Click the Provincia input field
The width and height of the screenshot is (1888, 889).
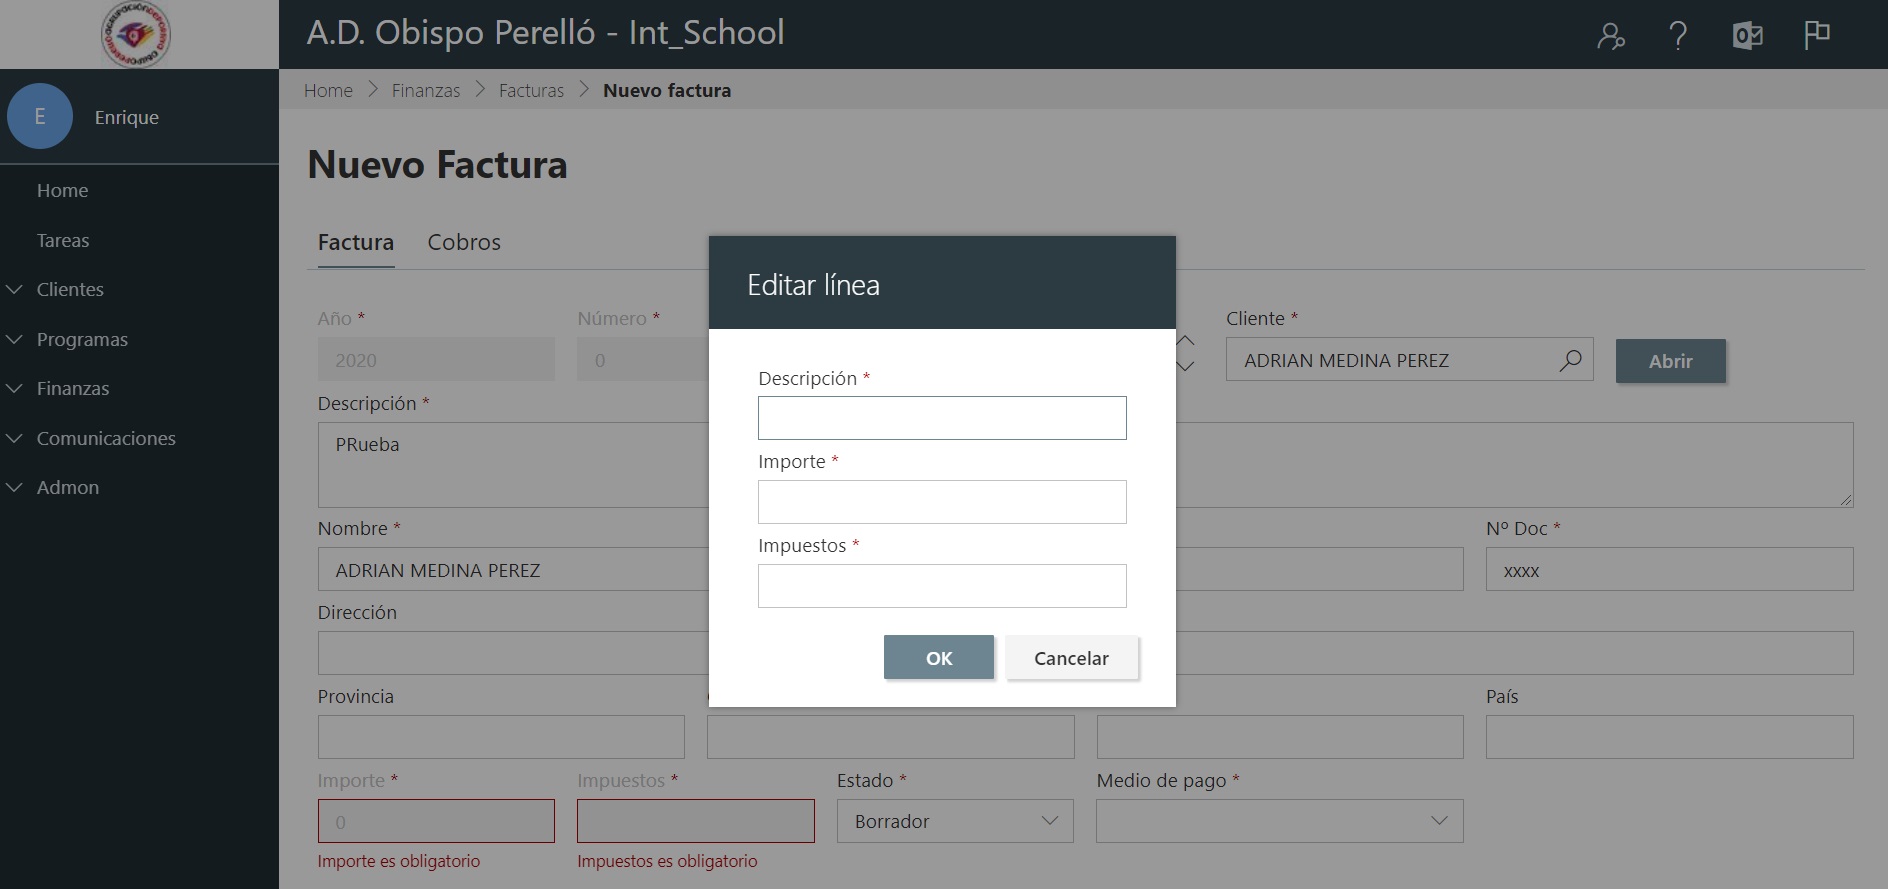point(501,737)
